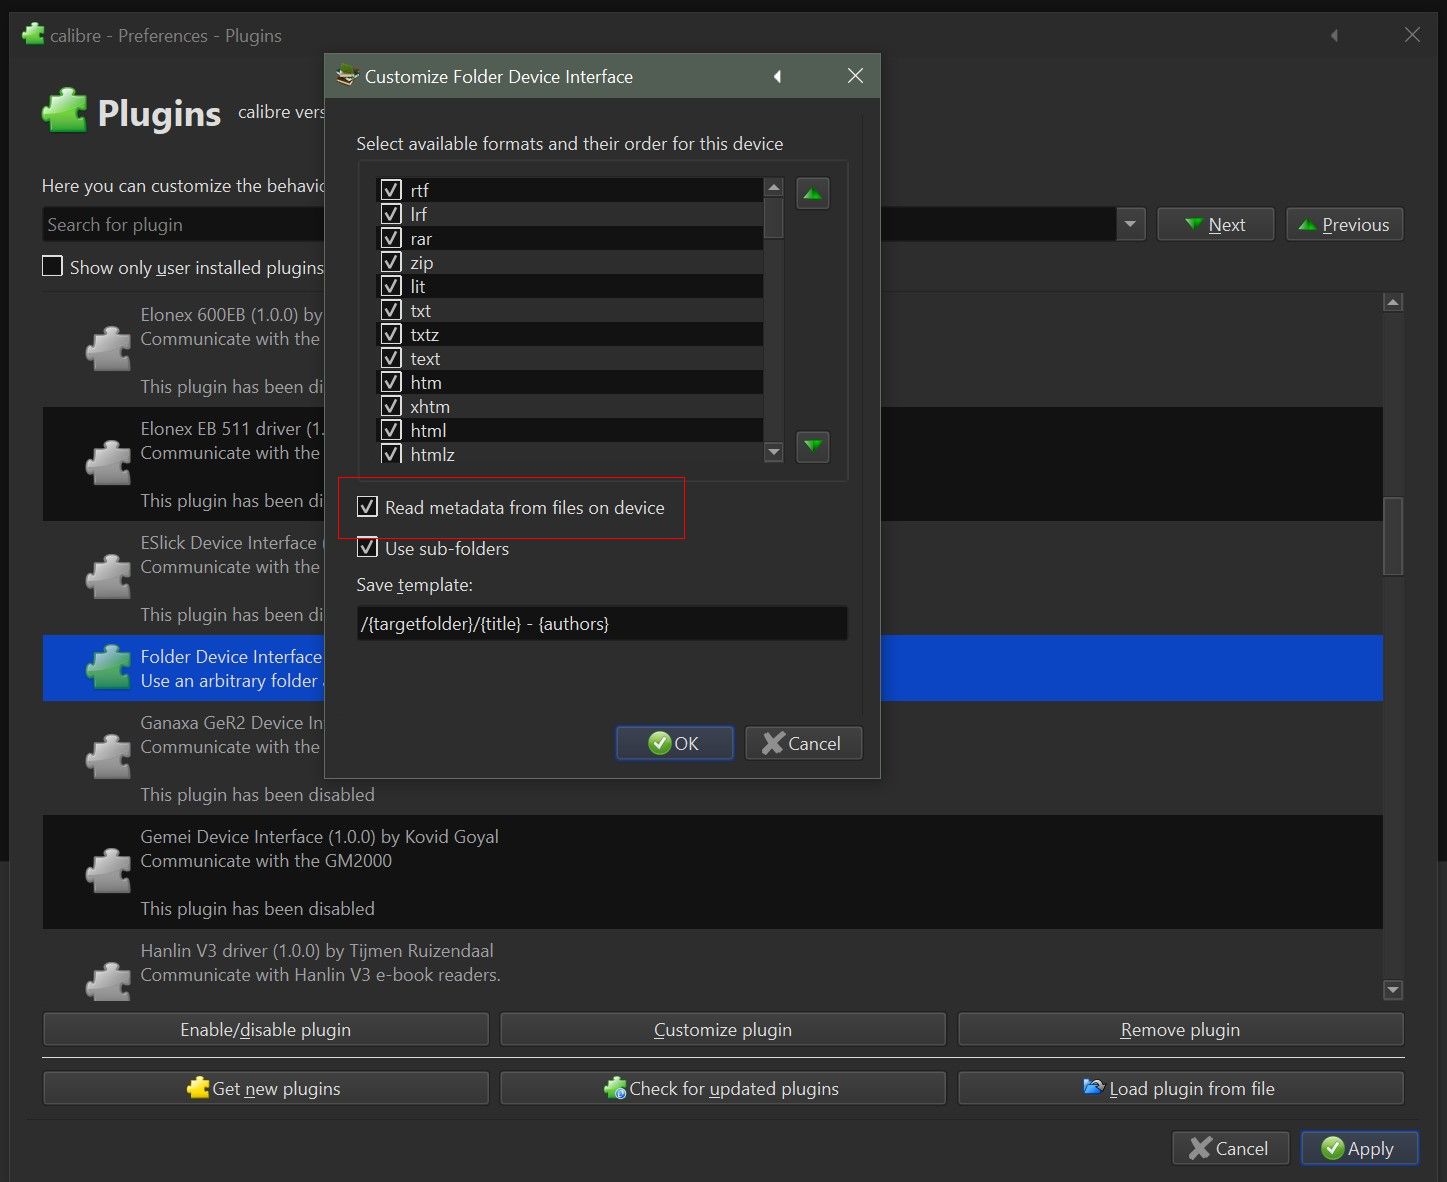Click the Folder Device Interface green puzzle icon
This screenshot has width=1447, height=1182.
[108, 668]
